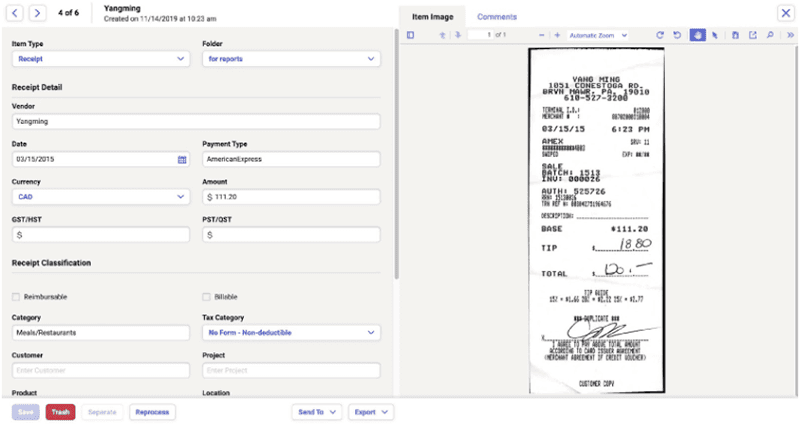800x427 pixels.
Task: Click the download document icon
Action: 735,35
